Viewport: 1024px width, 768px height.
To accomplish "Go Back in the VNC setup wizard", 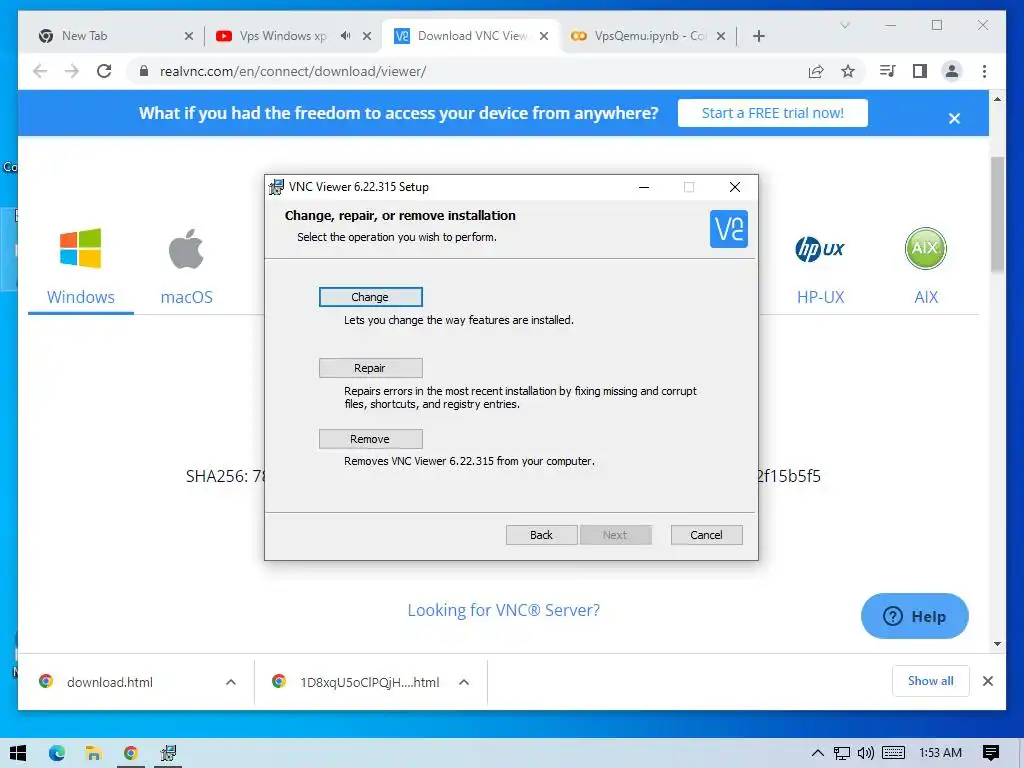I will coord(541,535).
